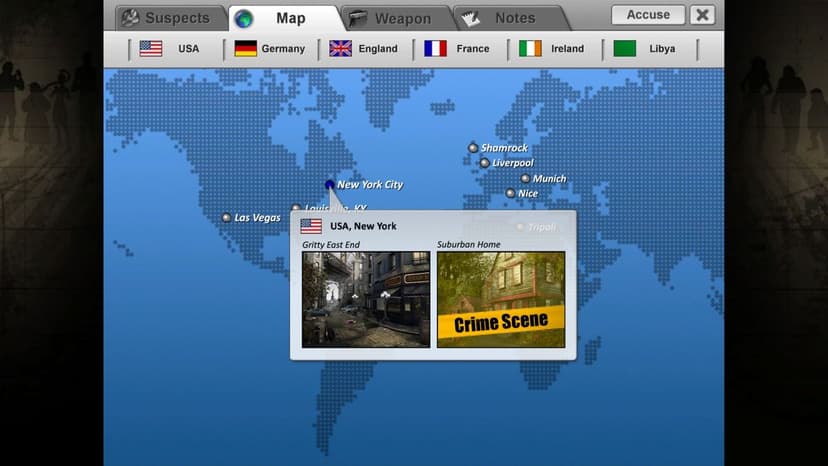
Task: Click the 'Gritty East End' caption
Action: pyautogui.click(x=331, y=245)
